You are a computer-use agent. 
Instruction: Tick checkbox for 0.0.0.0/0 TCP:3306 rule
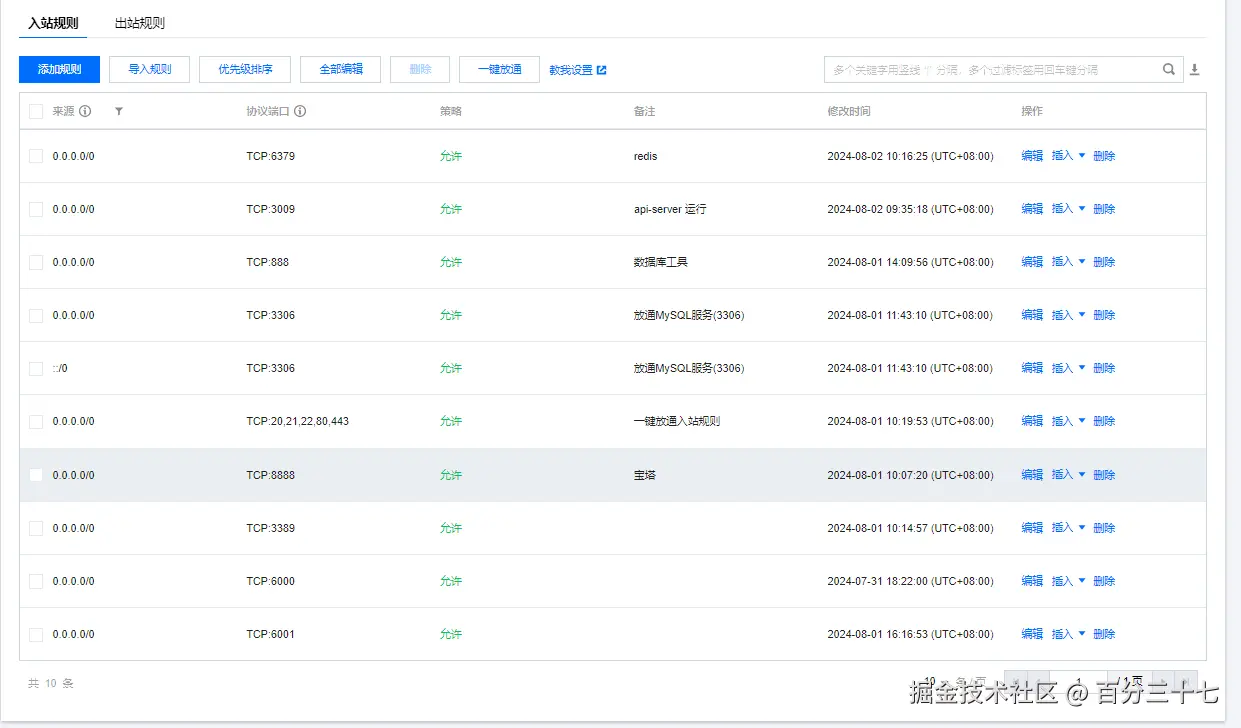[x=36, y=315]
